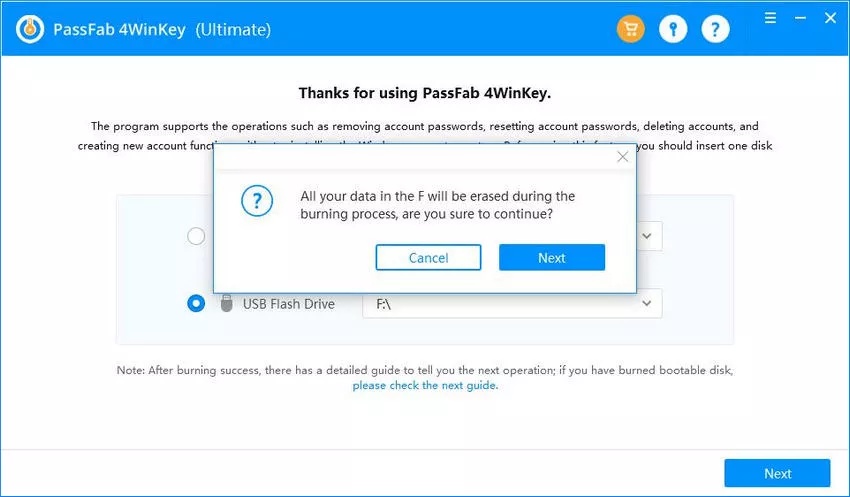
Task: Open the help question mark icon in title bar
Action: point(715,29)
